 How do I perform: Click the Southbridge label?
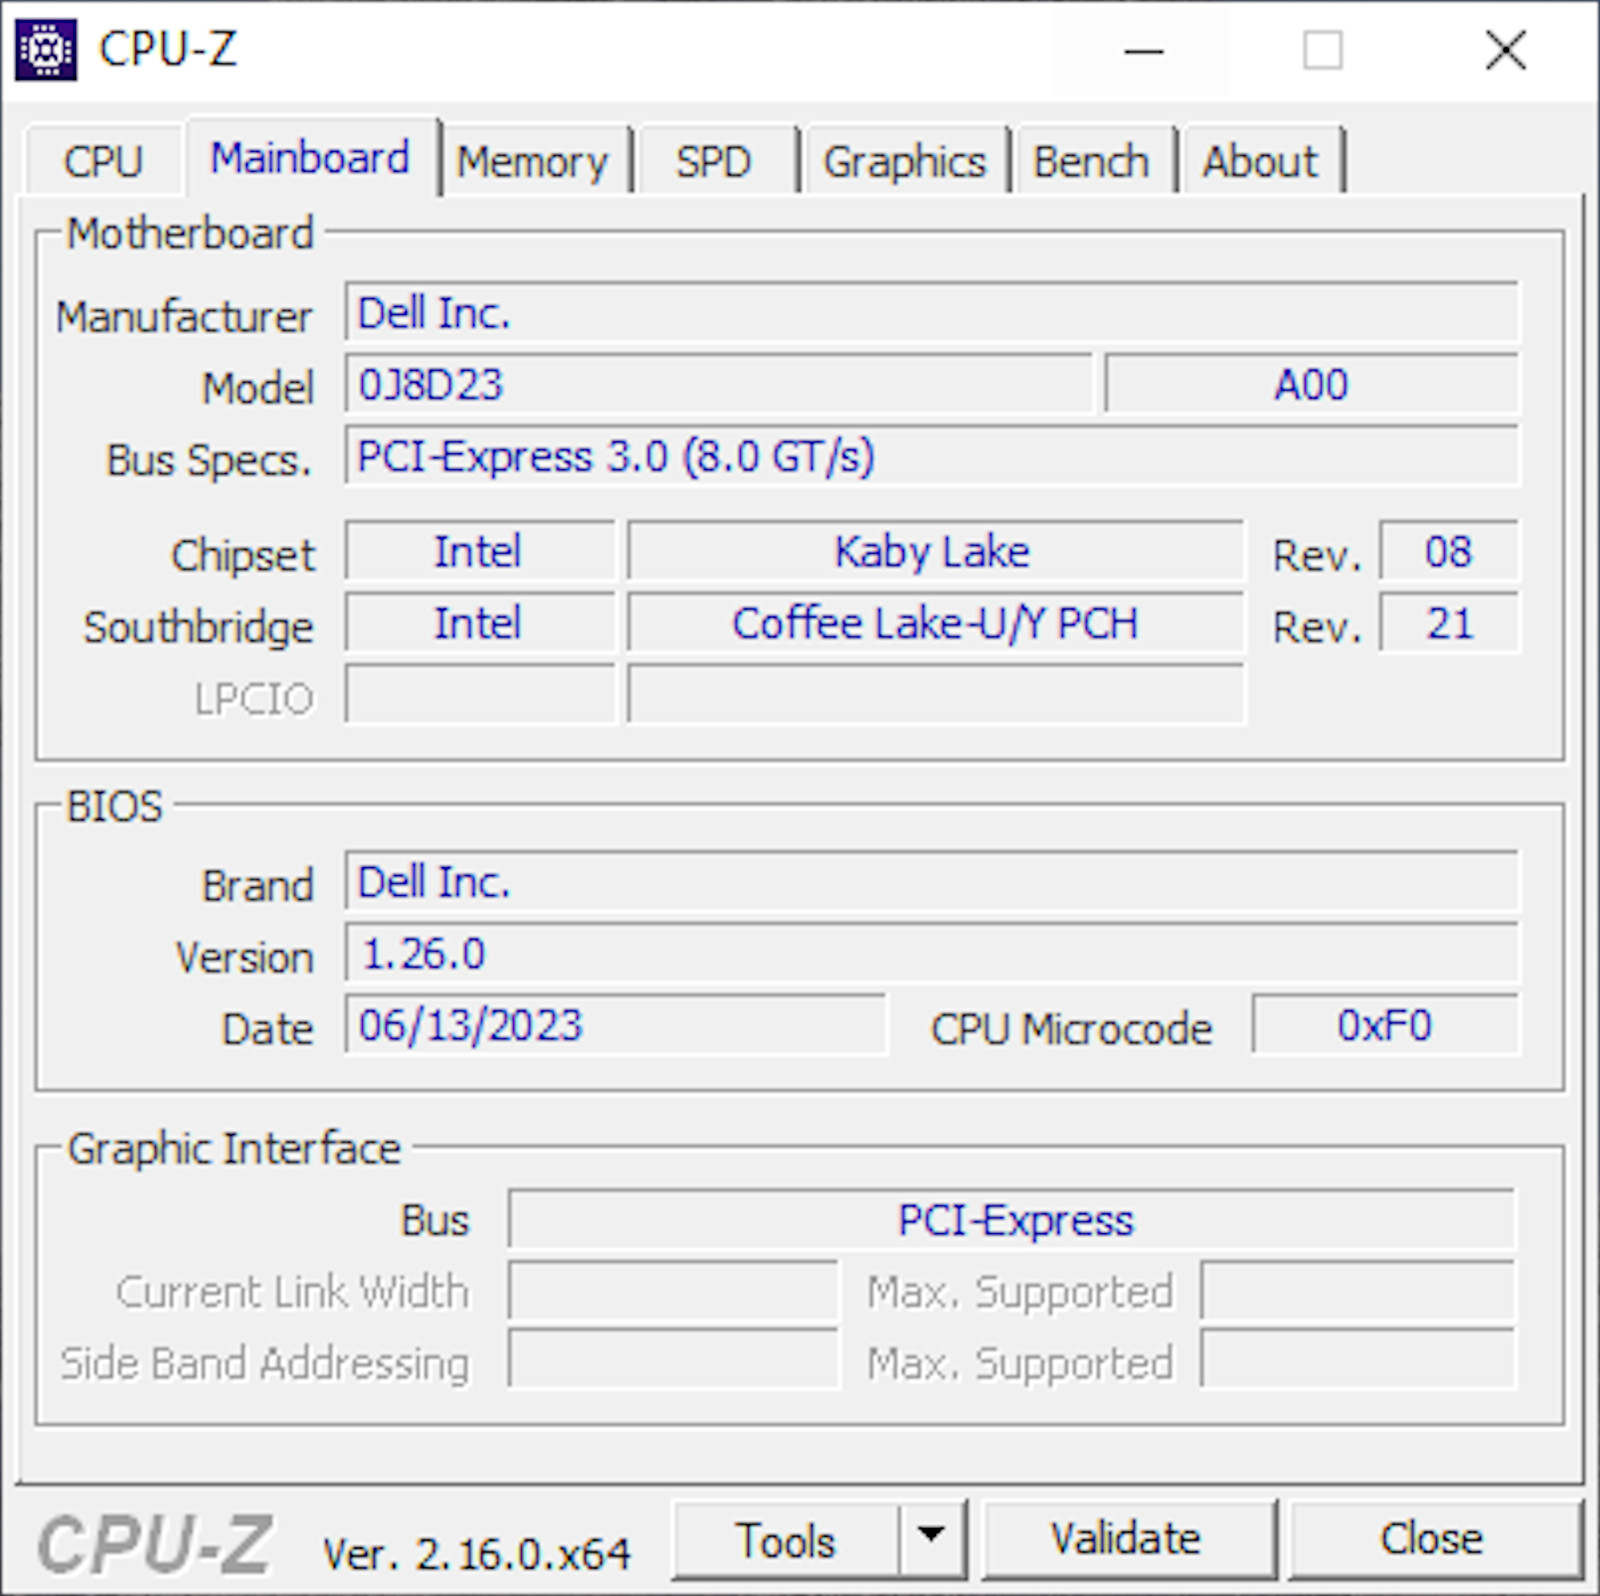pos(198,627)
